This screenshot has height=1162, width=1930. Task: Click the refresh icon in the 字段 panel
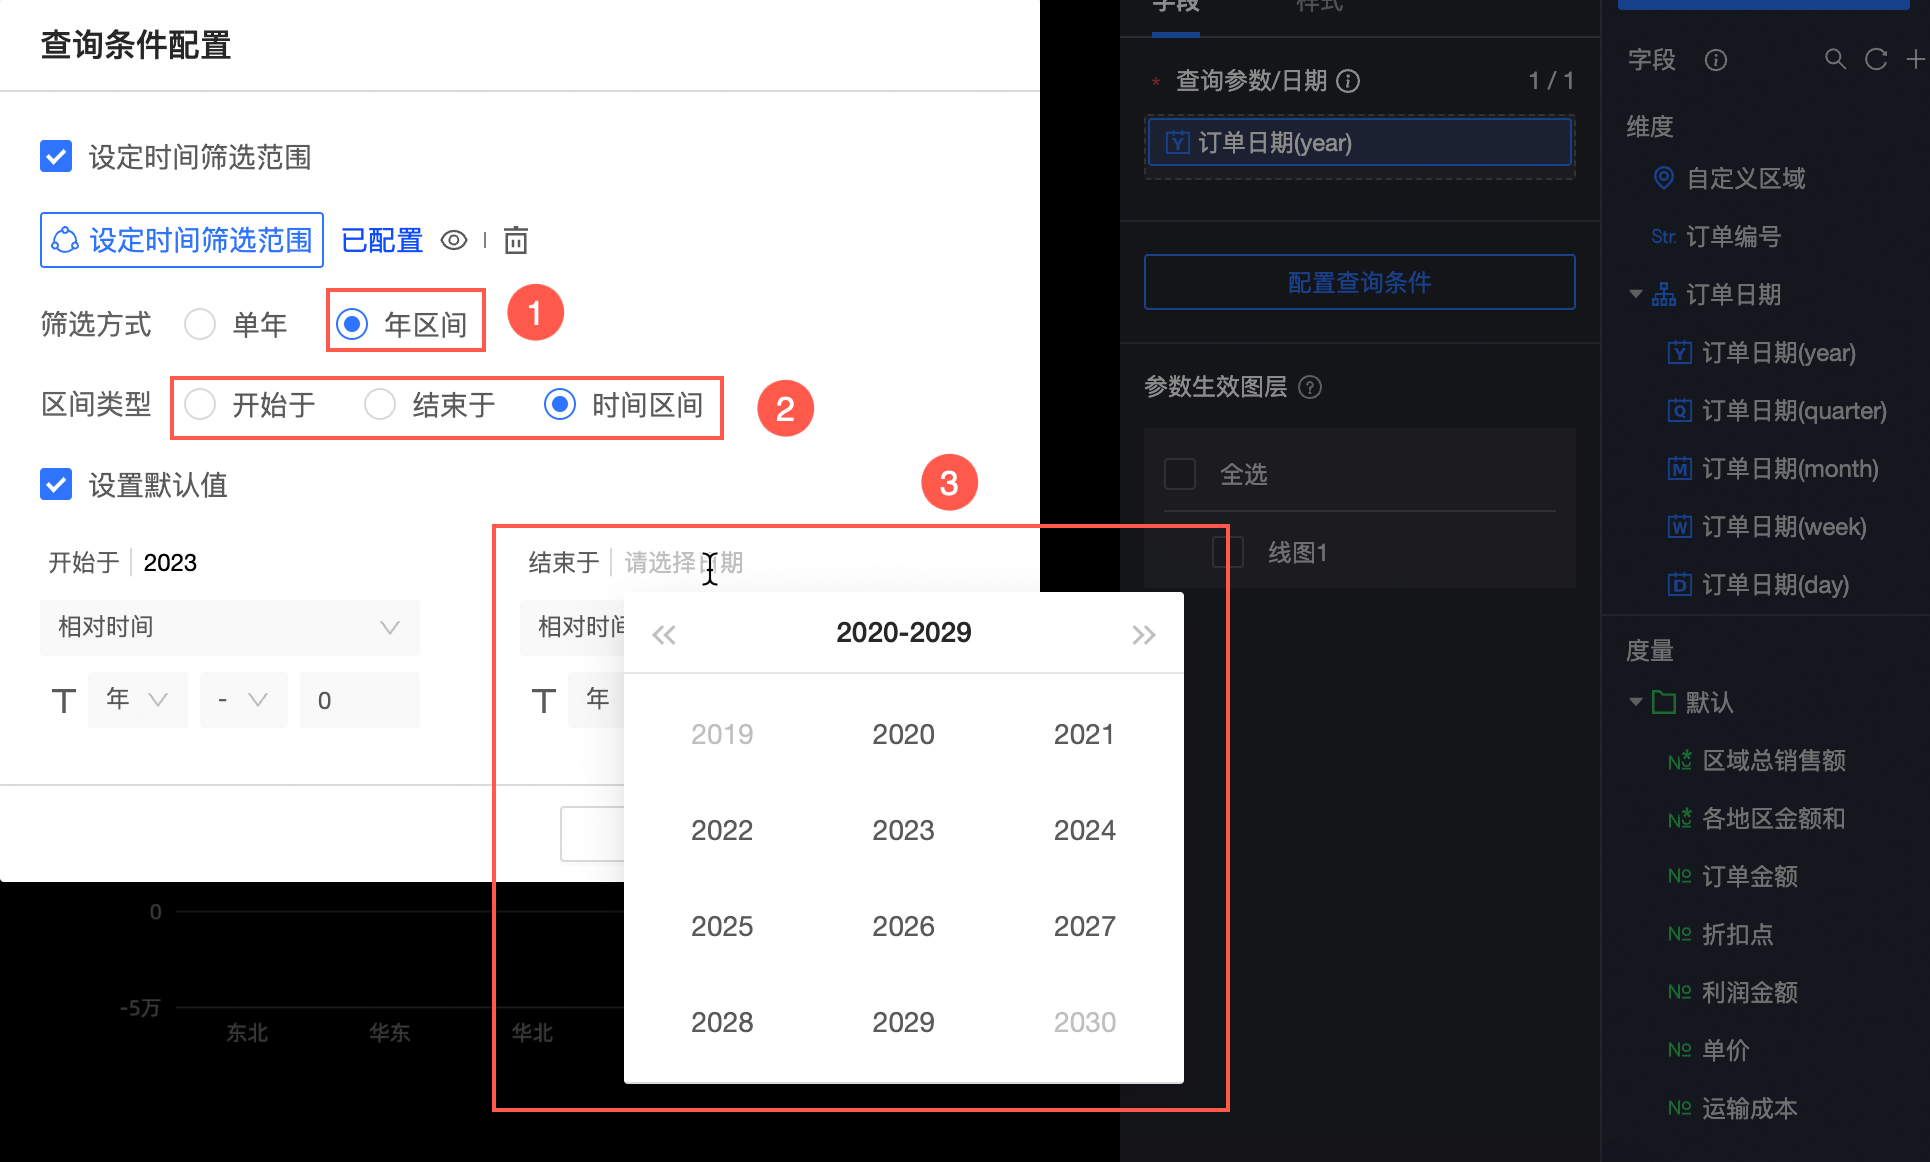(x=1876, y=60)
